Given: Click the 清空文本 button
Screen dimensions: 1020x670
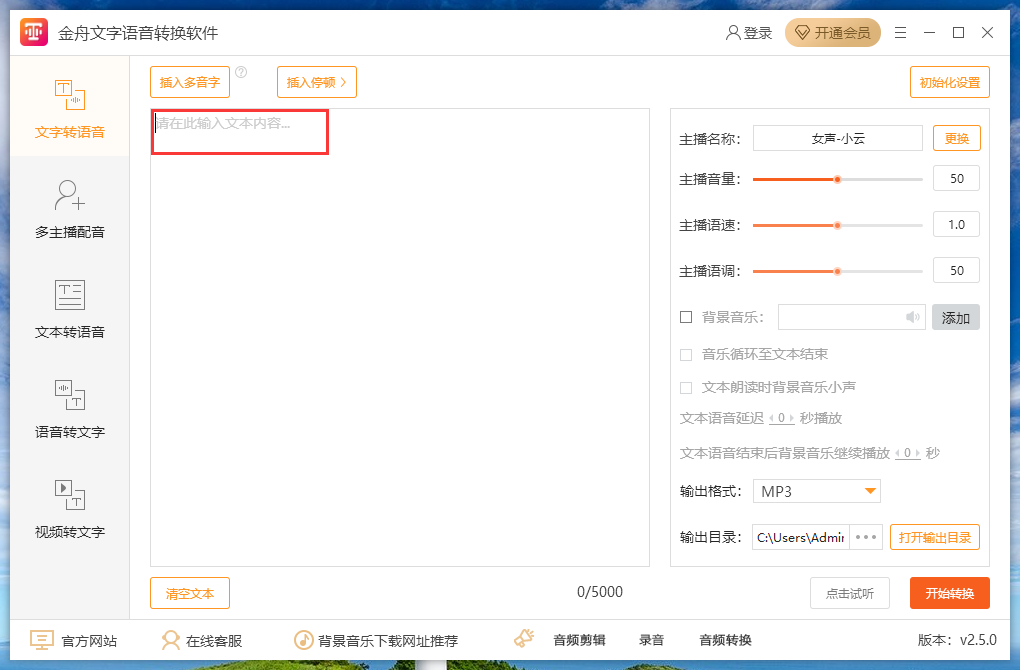Looking at the screenshot, I should click(190, 593).
